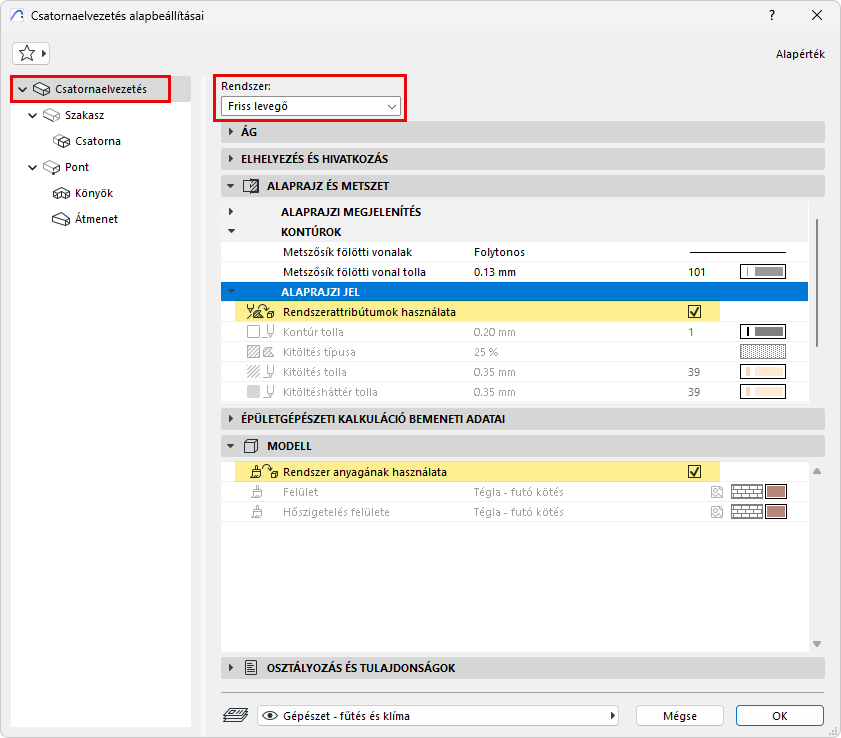
Task: Click the Csatorna duct icon
Action: [62, 141]
